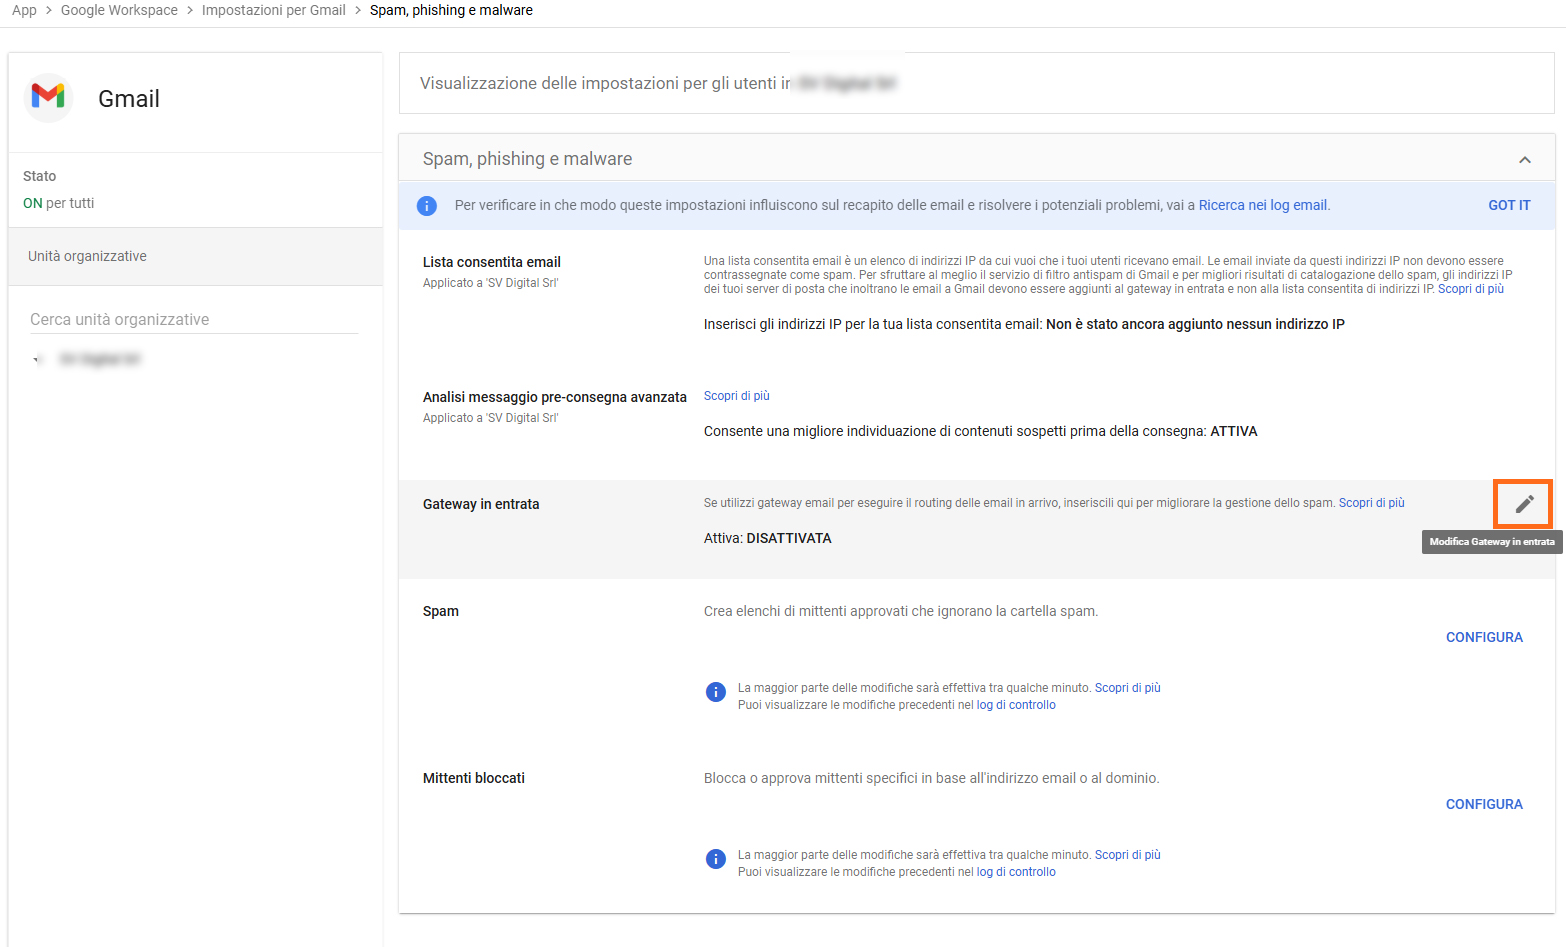Open Scopri di più in Gateway in entrata
The height and width of the screenshot is (947, 1566).
pos(1371,503)
